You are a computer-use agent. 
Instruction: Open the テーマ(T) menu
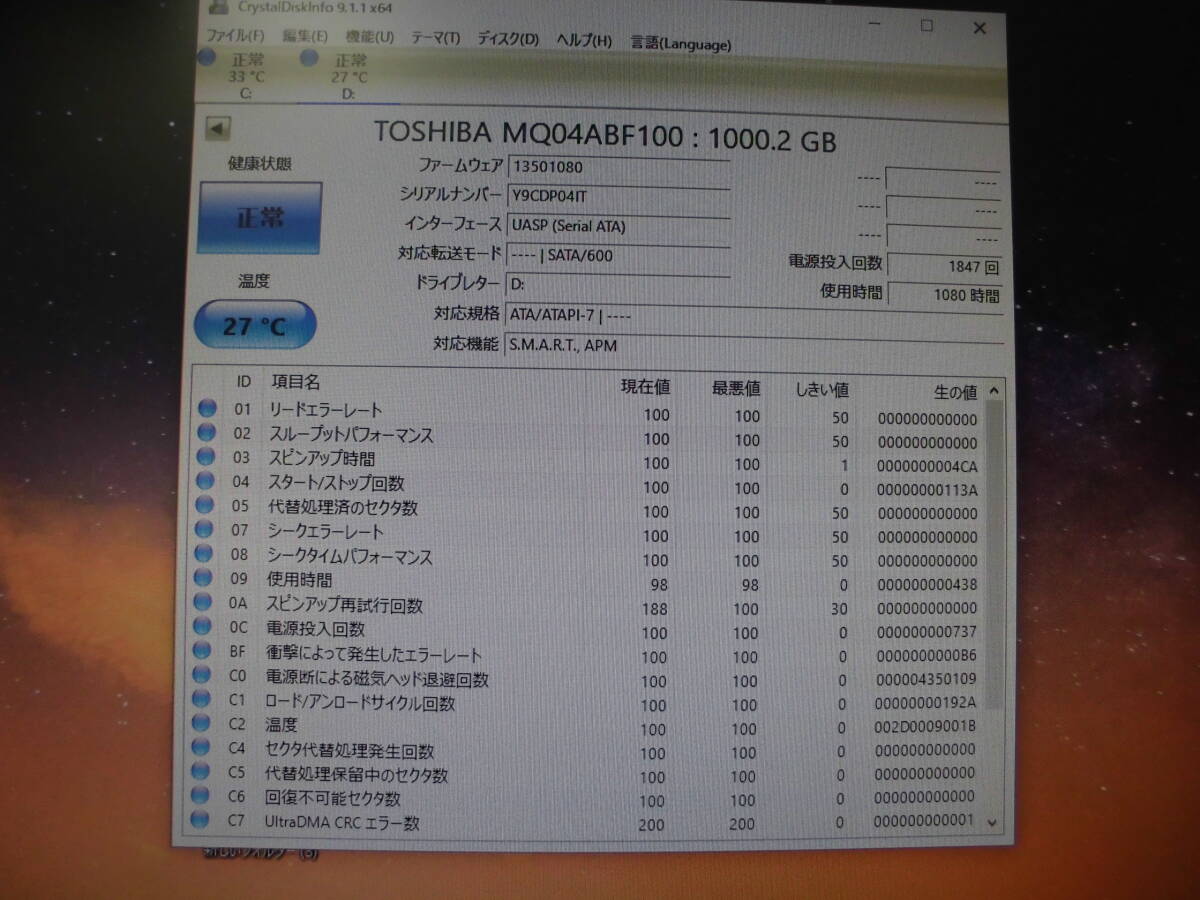[435, 38]
